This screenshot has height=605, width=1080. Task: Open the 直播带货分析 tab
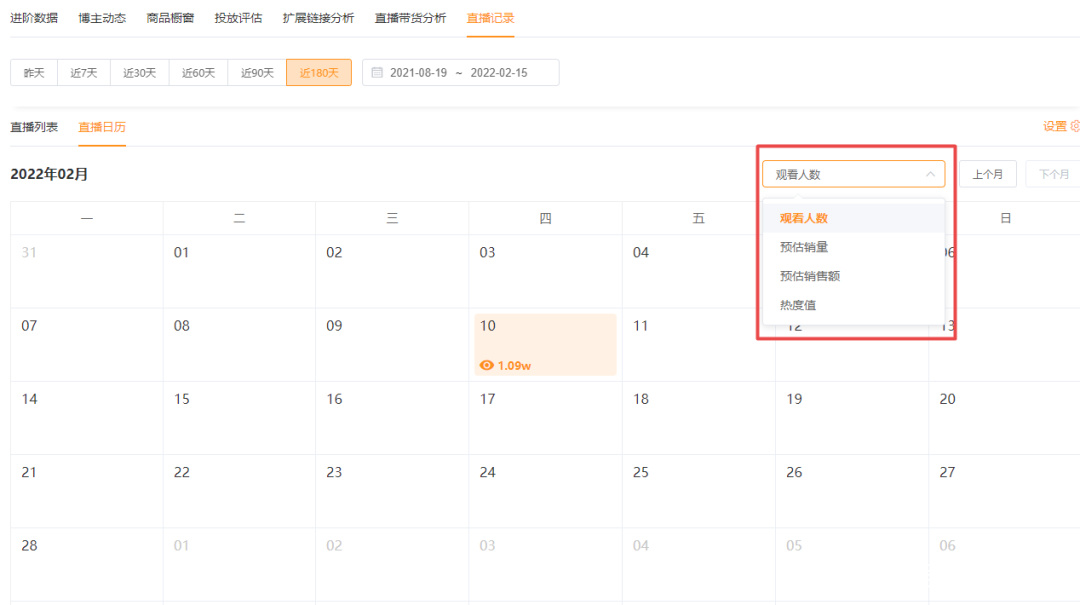pos(410,18)
